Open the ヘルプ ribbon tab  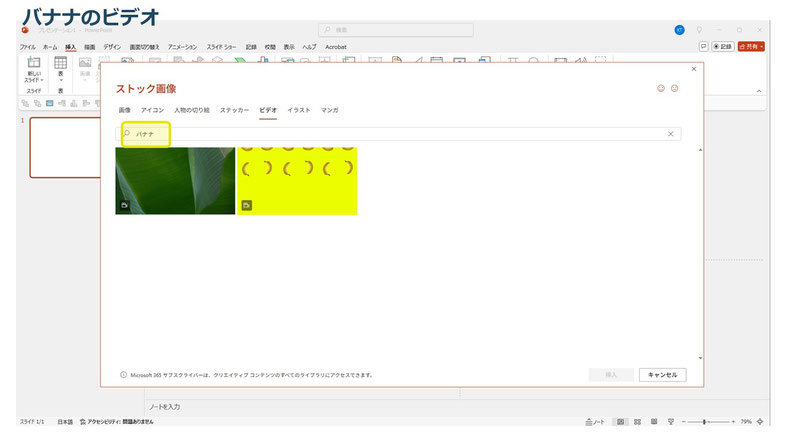point(309,47)
